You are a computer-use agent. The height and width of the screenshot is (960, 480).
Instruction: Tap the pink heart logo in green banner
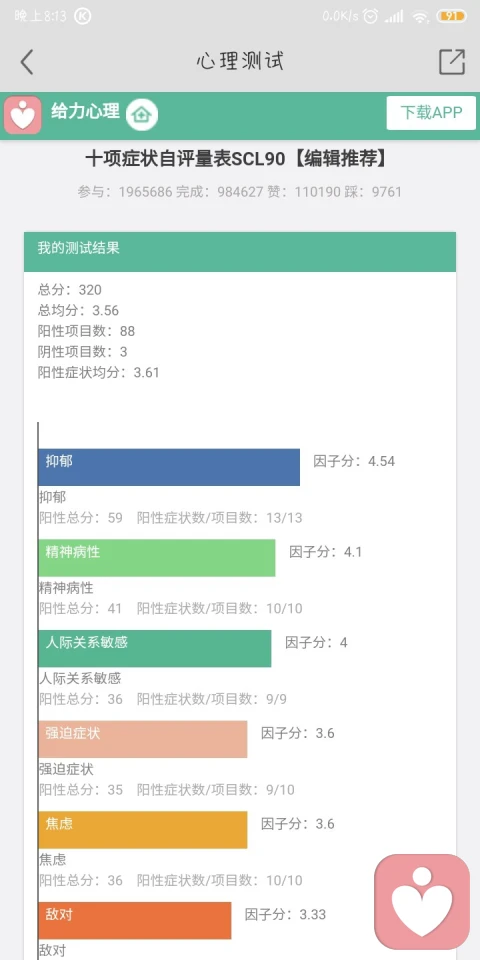coord(23,115)
